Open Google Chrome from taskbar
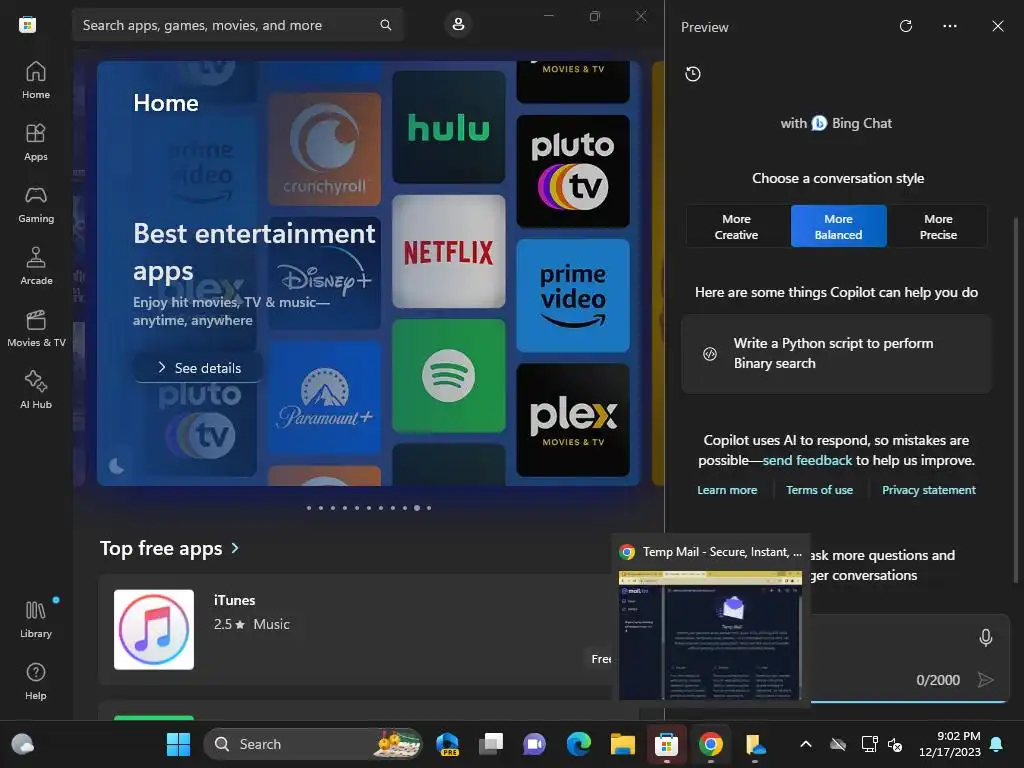 (711, 744)
